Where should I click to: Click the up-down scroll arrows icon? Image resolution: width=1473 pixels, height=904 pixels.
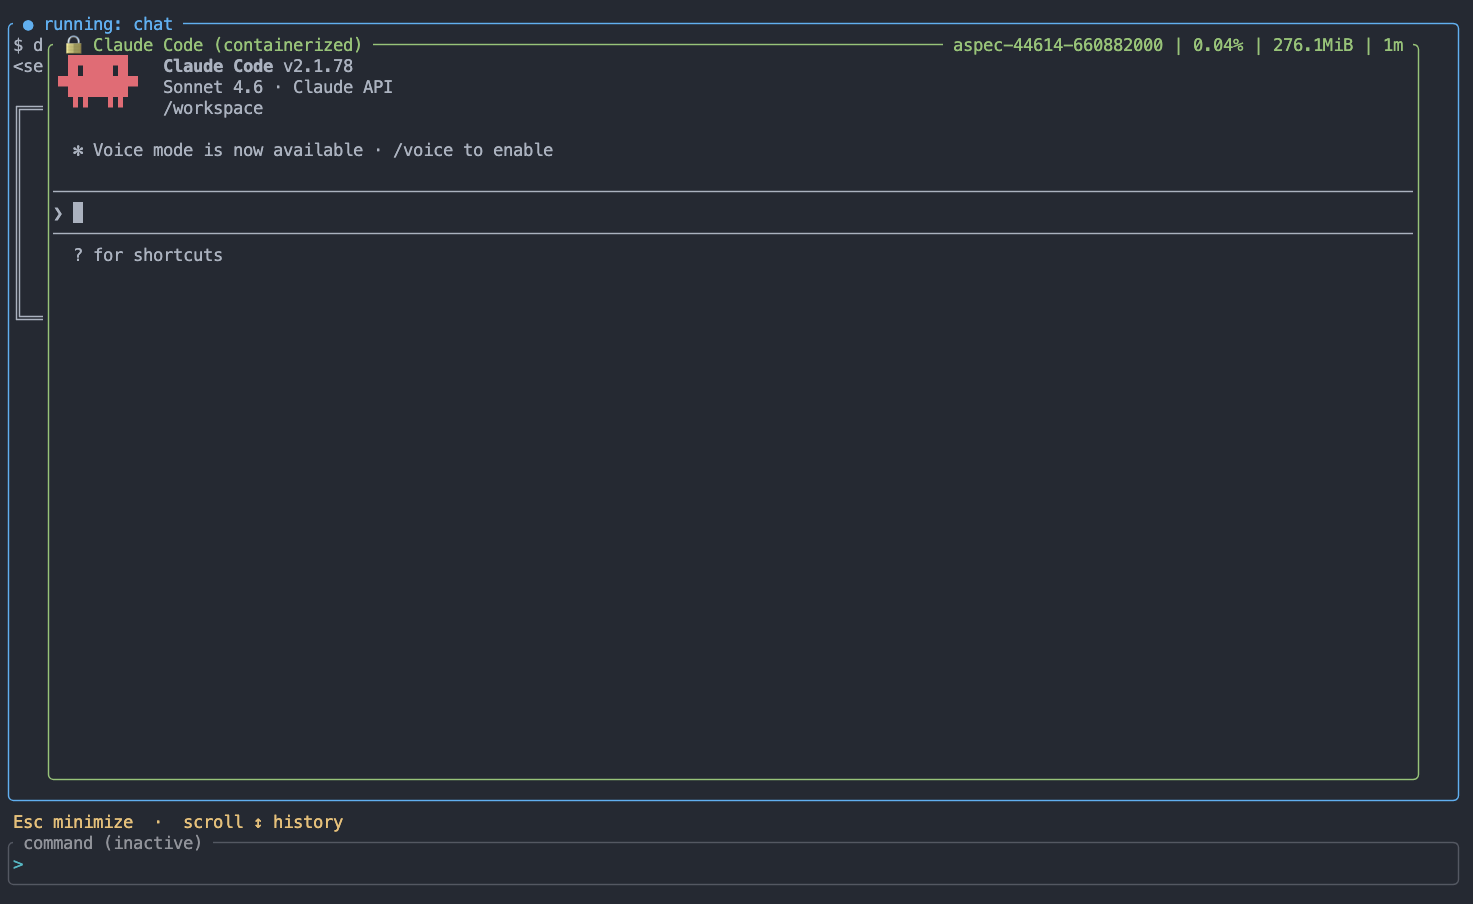tap(258, 823)
